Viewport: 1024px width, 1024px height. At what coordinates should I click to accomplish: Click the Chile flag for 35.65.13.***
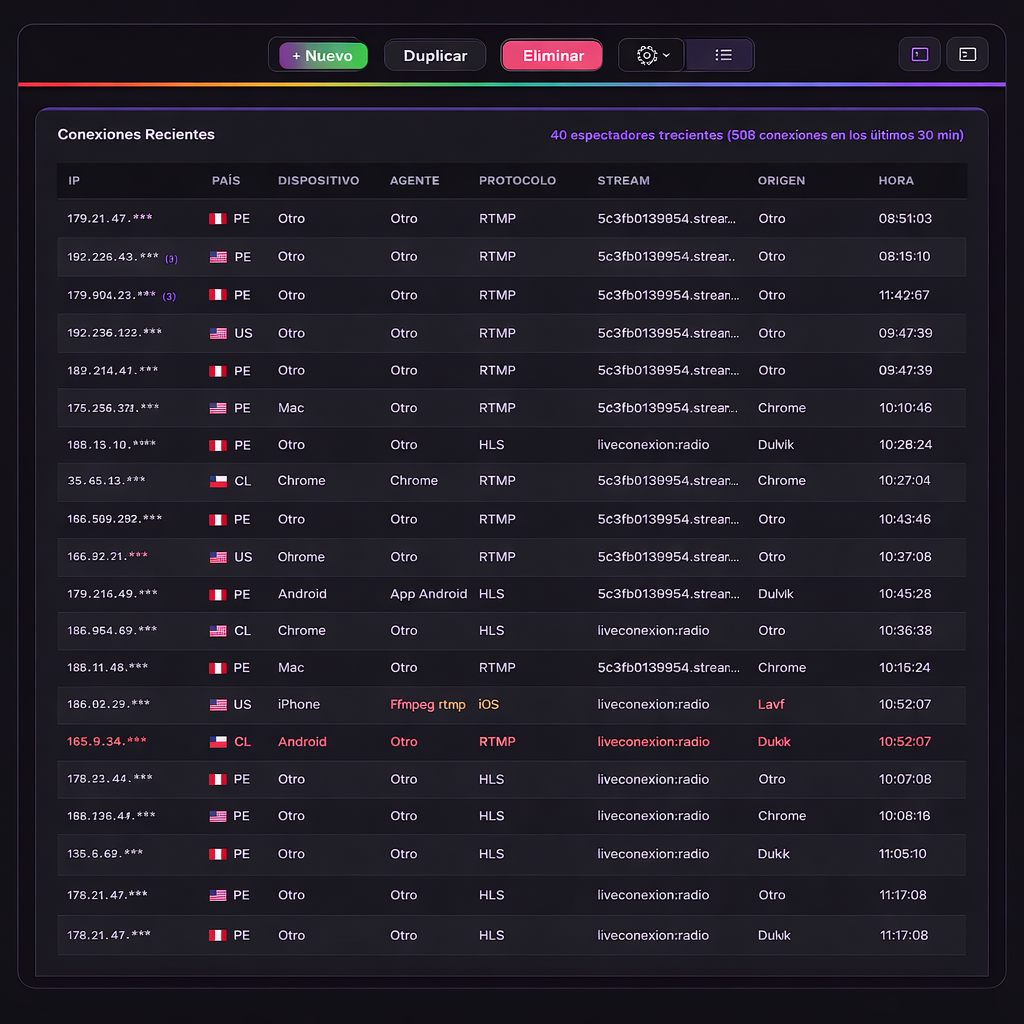tap(217, 481)
